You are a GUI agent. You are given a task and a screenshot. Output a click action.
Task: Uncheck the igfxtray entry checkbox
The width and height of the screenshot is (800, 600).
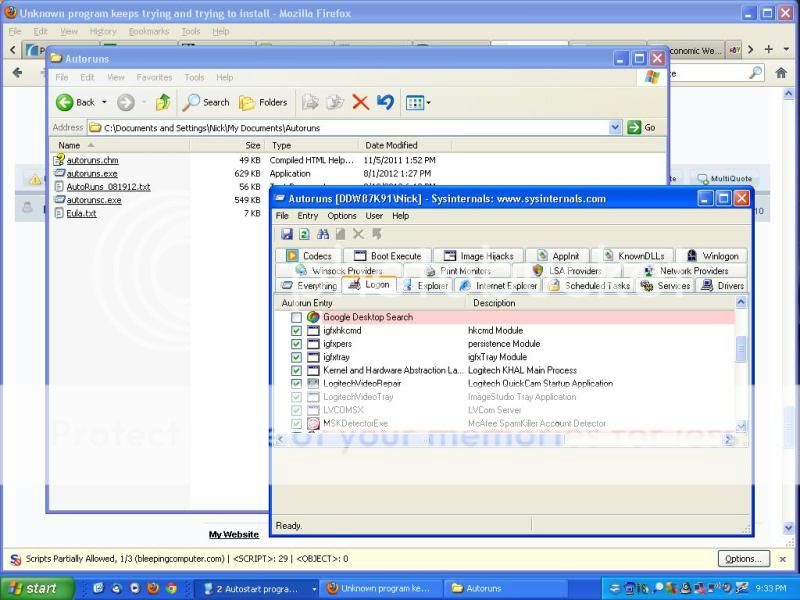pos(296,357)
